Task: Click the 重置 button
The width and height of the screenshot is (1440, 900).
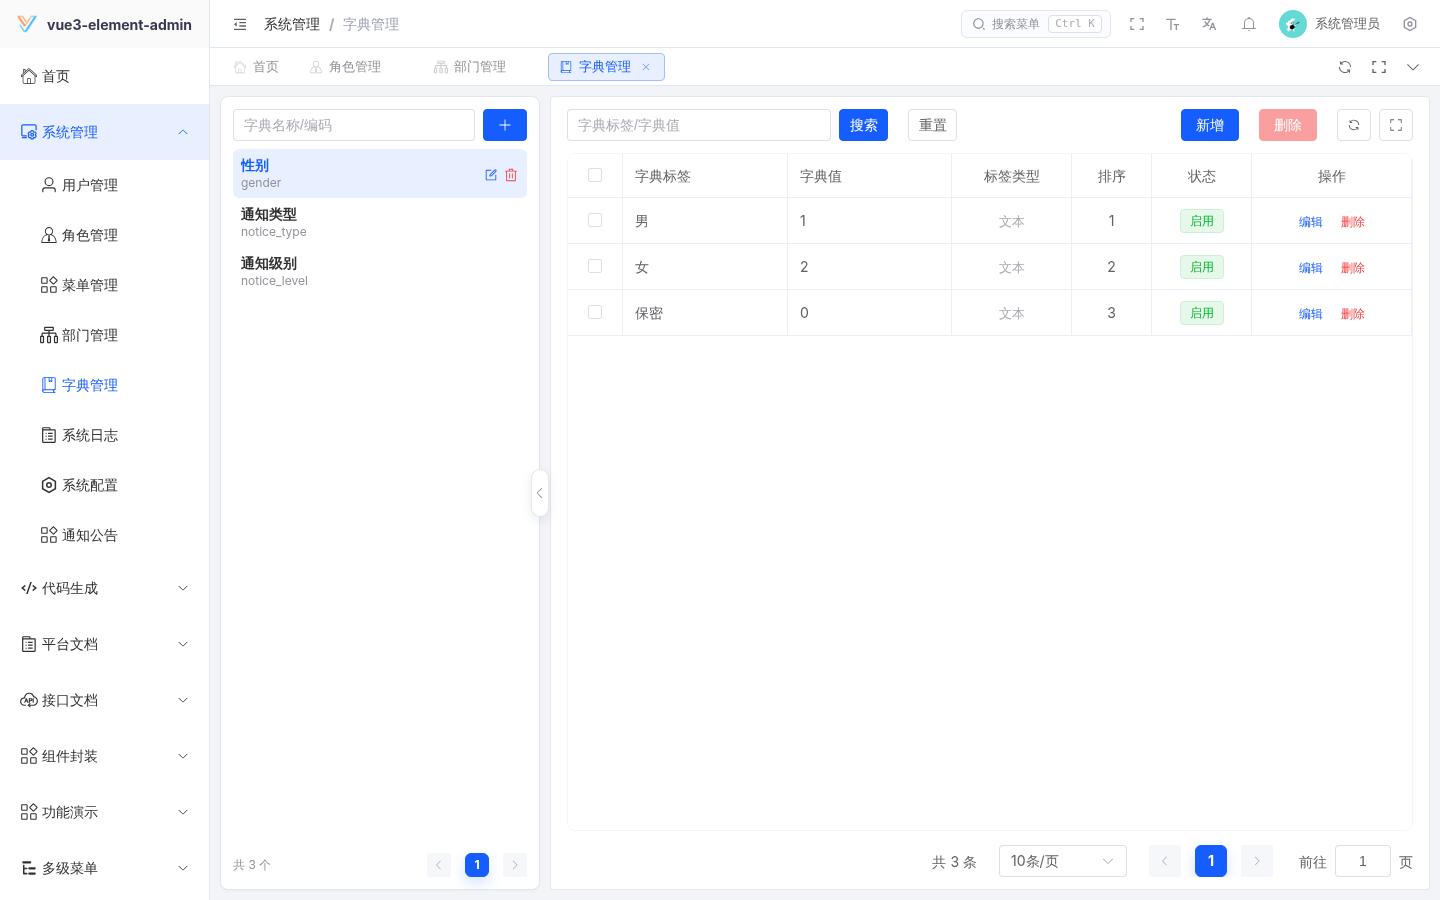Action: [x=932, y=125]
